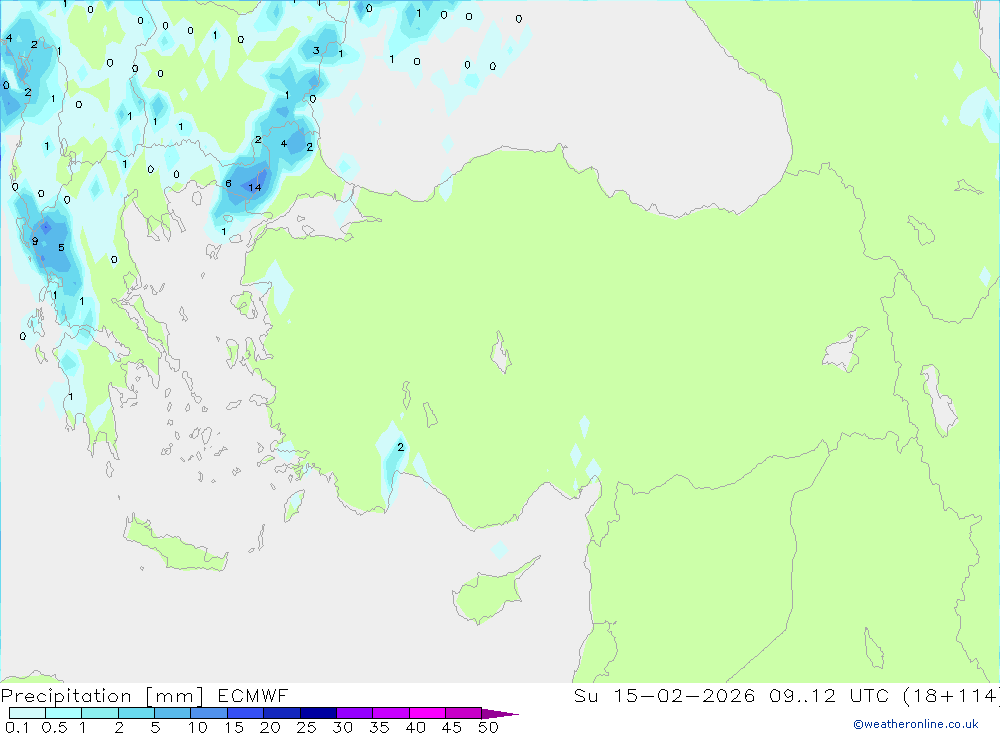This screenshot has height=733, width=1000.
Task: Click the '14' precipitation value on map
Action: point(254,187)
